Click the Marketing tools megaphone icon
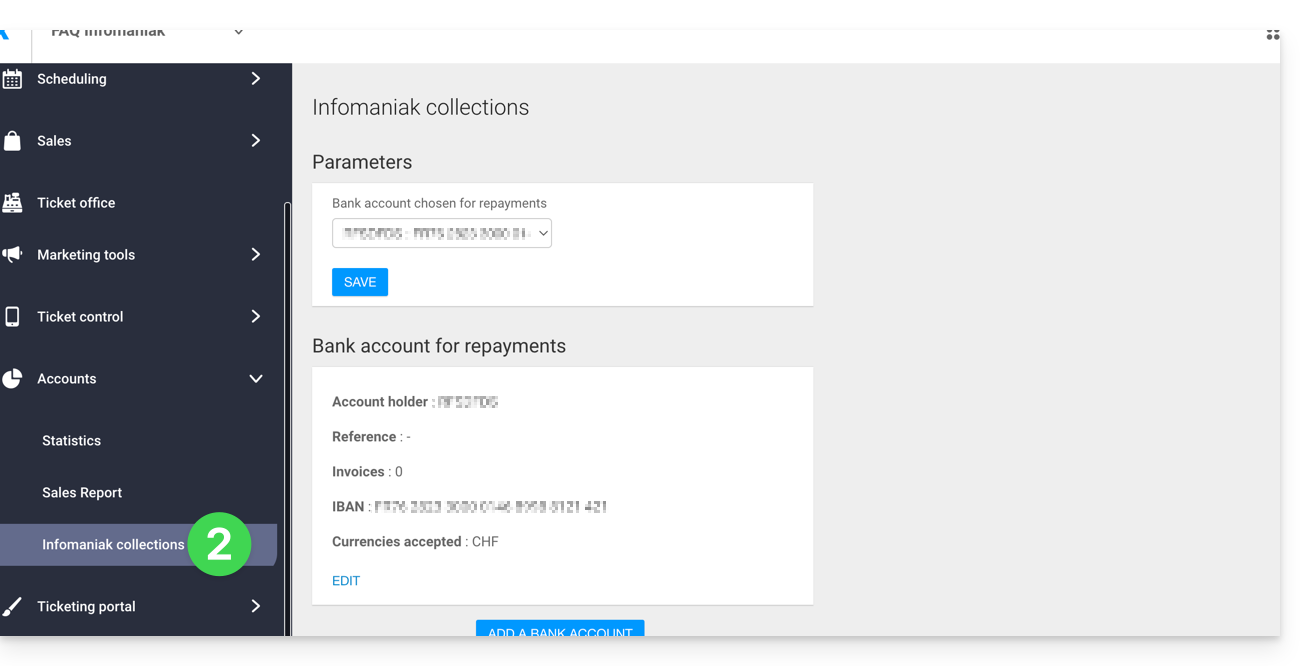Image resolution: width=1310 pixels, height=666 pixels. click(x=12, y=255)
